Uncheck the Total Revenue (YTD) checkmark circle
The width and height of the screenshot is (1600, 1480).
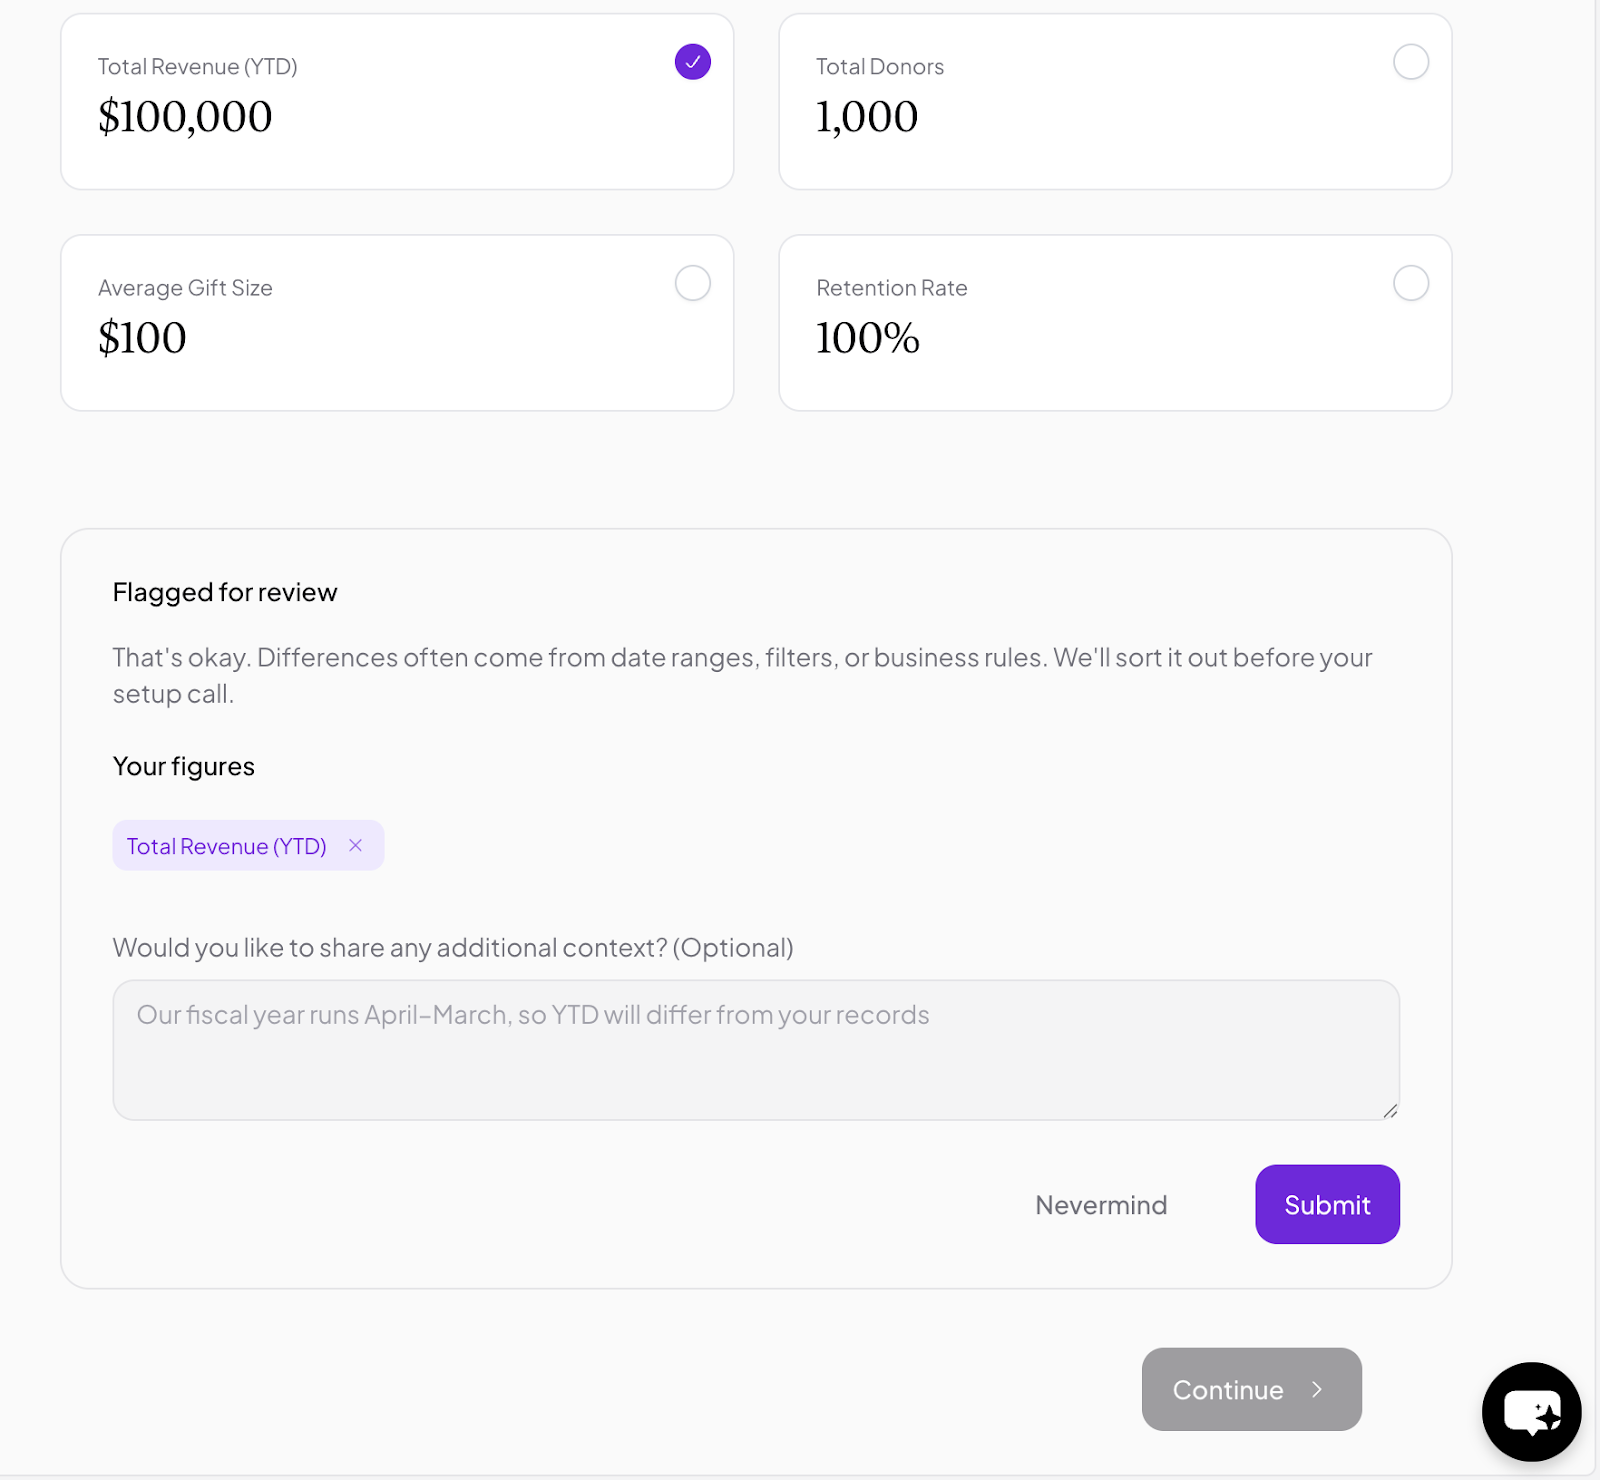(692, 62)
